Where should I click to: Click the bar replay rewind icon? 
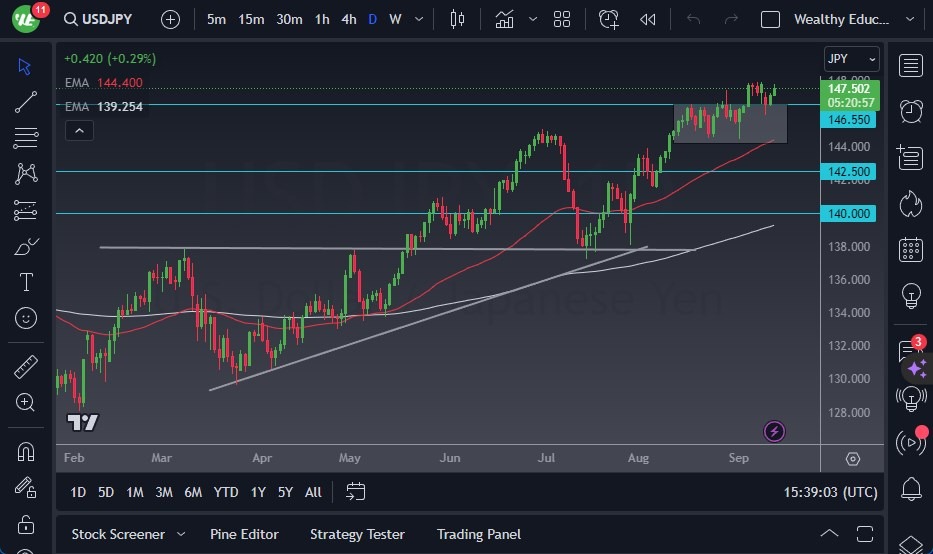pos(648,19)
